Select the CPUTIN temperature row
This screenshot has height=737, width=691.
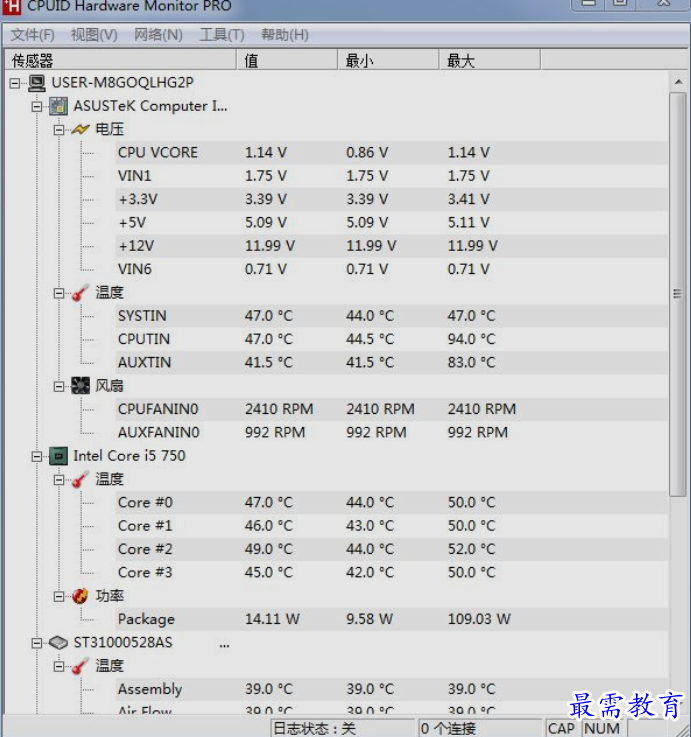(392, 339)
